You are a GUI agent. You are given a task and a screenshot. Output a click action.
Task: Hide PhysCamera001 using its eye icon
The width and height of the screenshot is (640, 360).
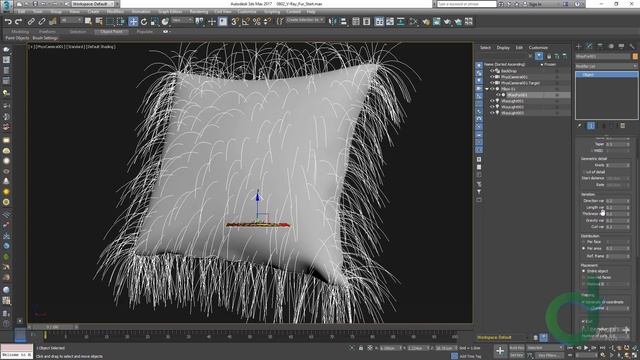tap(492, 77)
